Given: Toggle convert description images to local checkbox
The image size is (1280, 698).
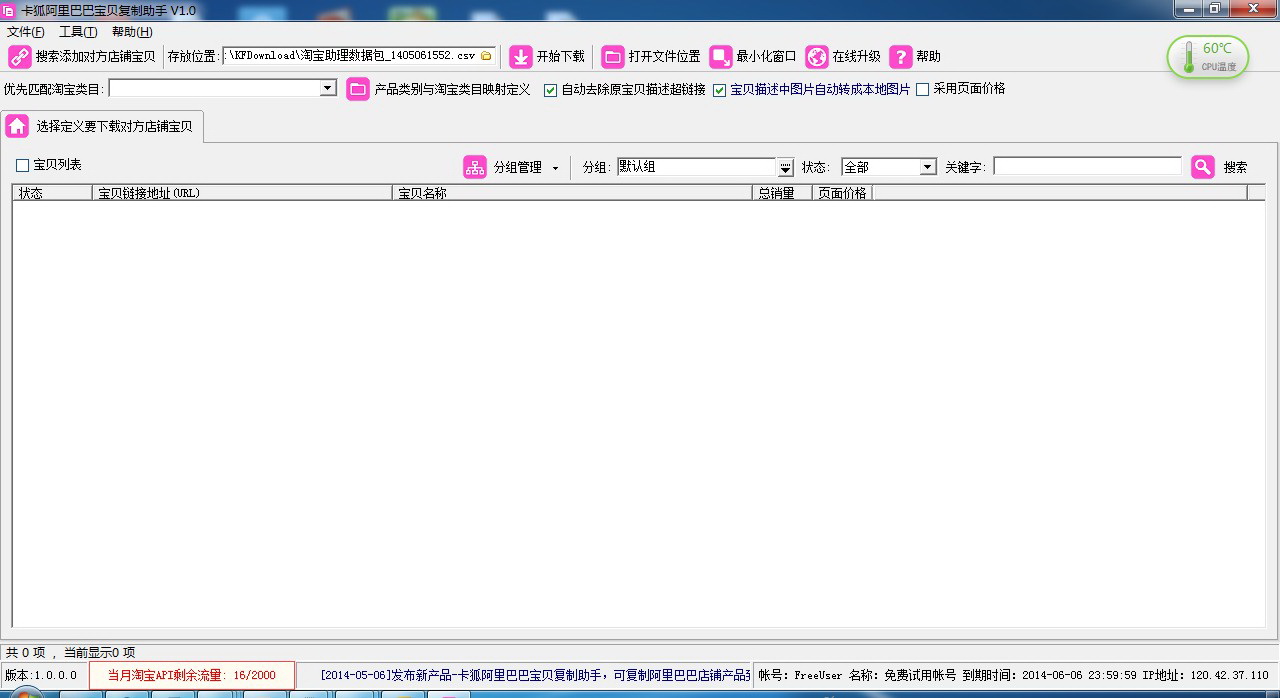Looking at the screenshot, I should click(x=719, y=90).
